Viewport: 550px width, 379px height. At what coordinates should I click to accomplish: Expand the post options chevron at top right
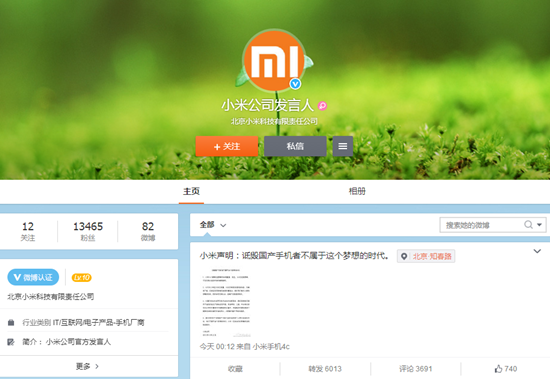[537, 251]
